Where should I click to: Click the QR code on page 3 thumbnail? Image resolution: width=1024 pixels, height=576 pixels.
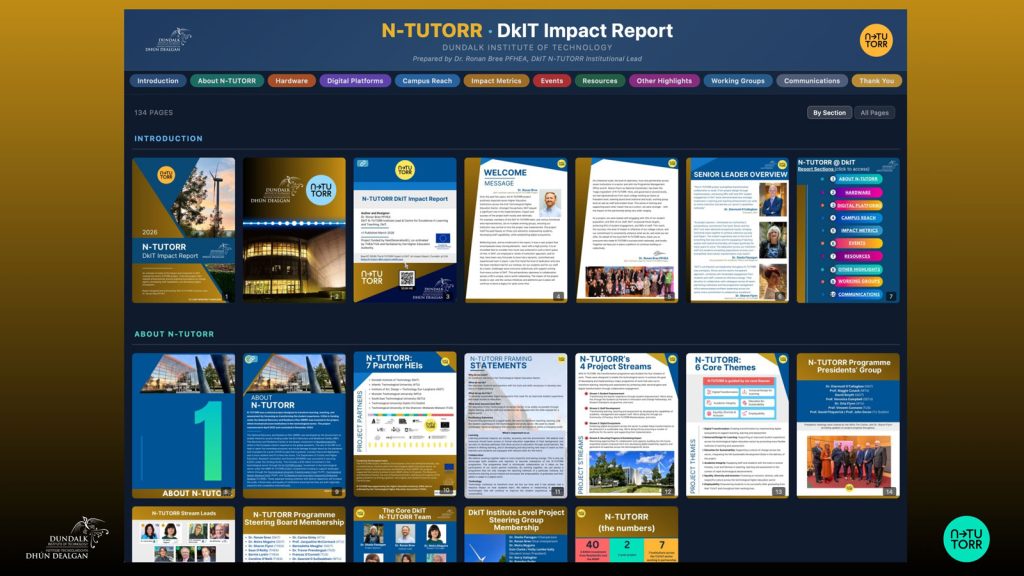tap(407, 279)
